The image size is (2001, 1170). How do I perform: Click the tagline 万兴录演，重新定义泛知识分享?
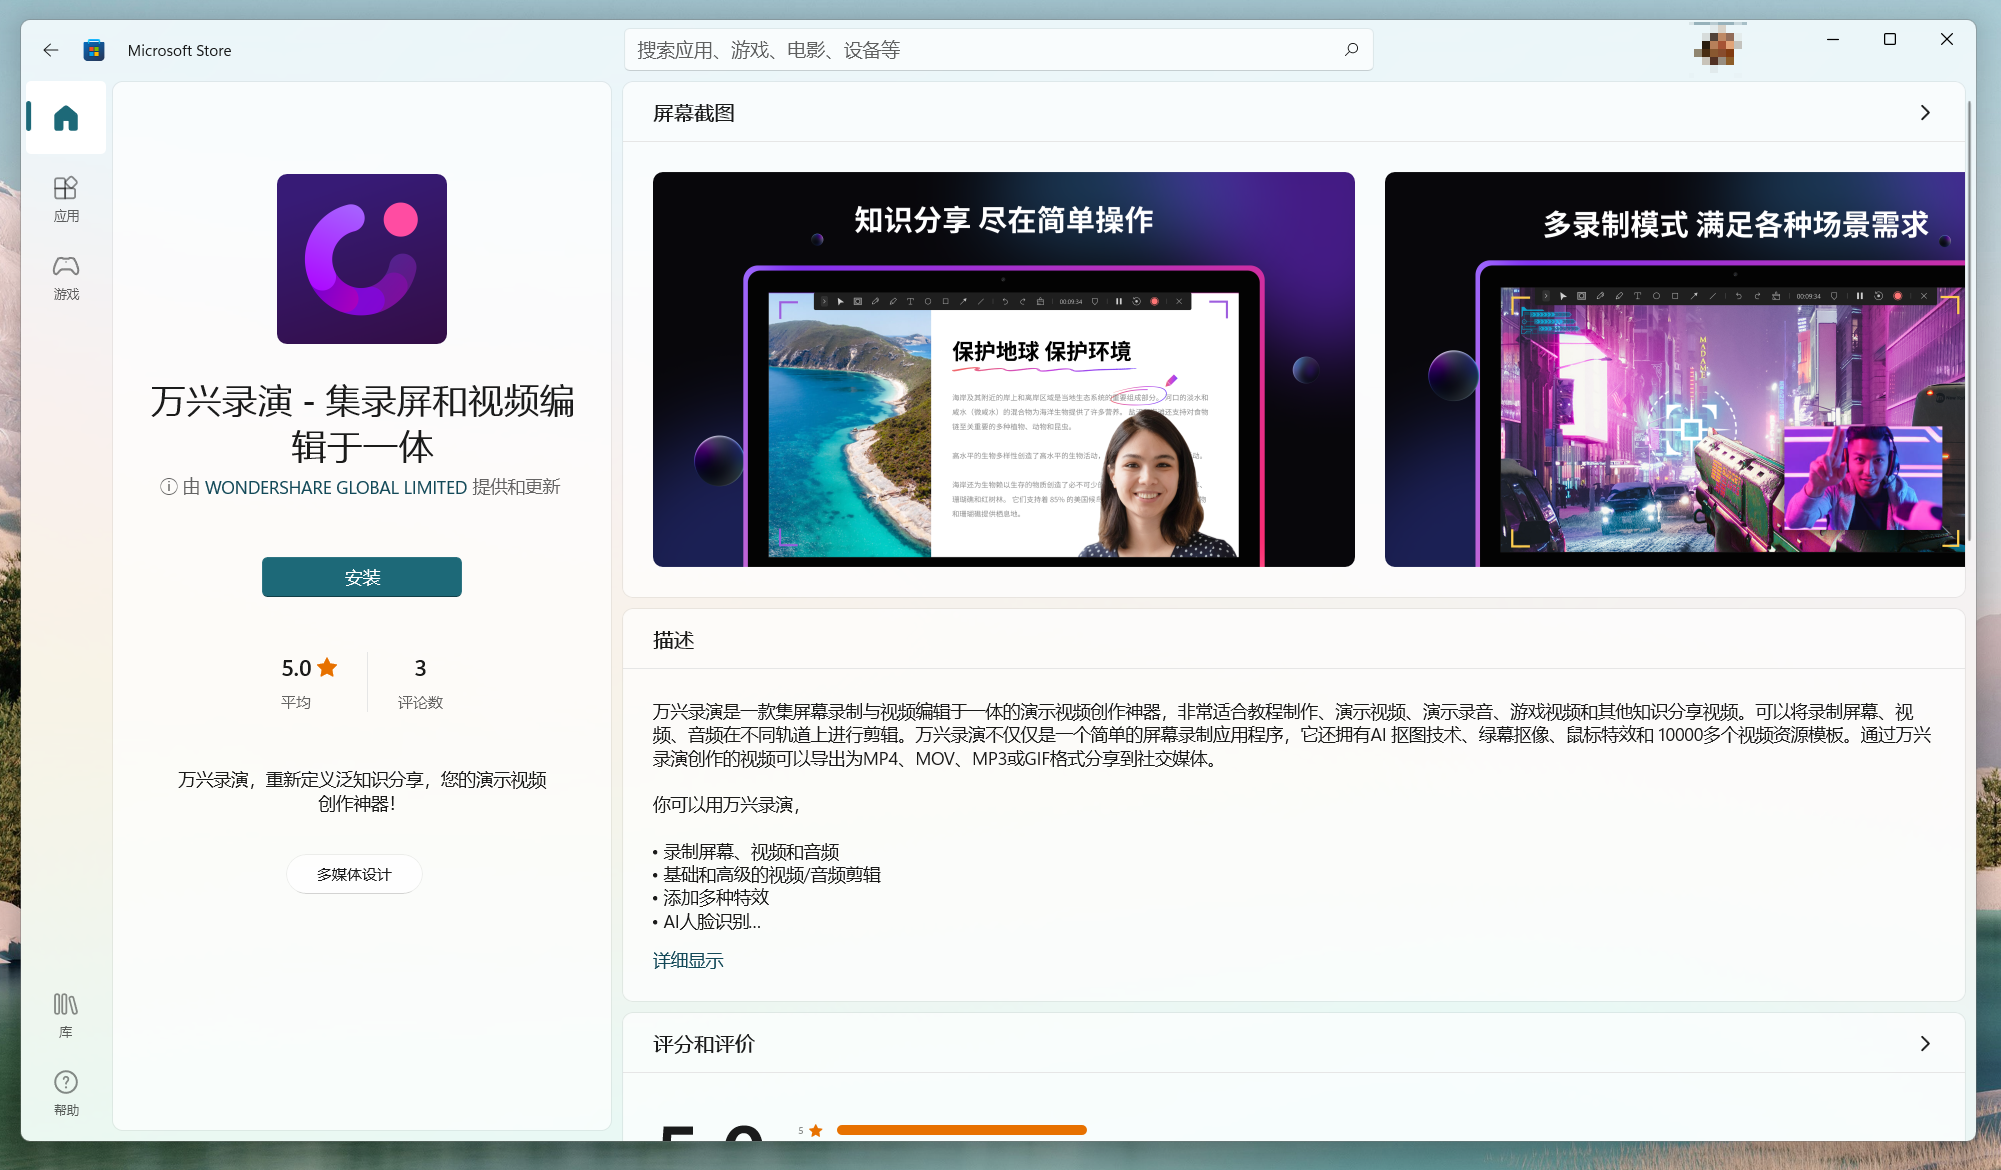(362, 791)
